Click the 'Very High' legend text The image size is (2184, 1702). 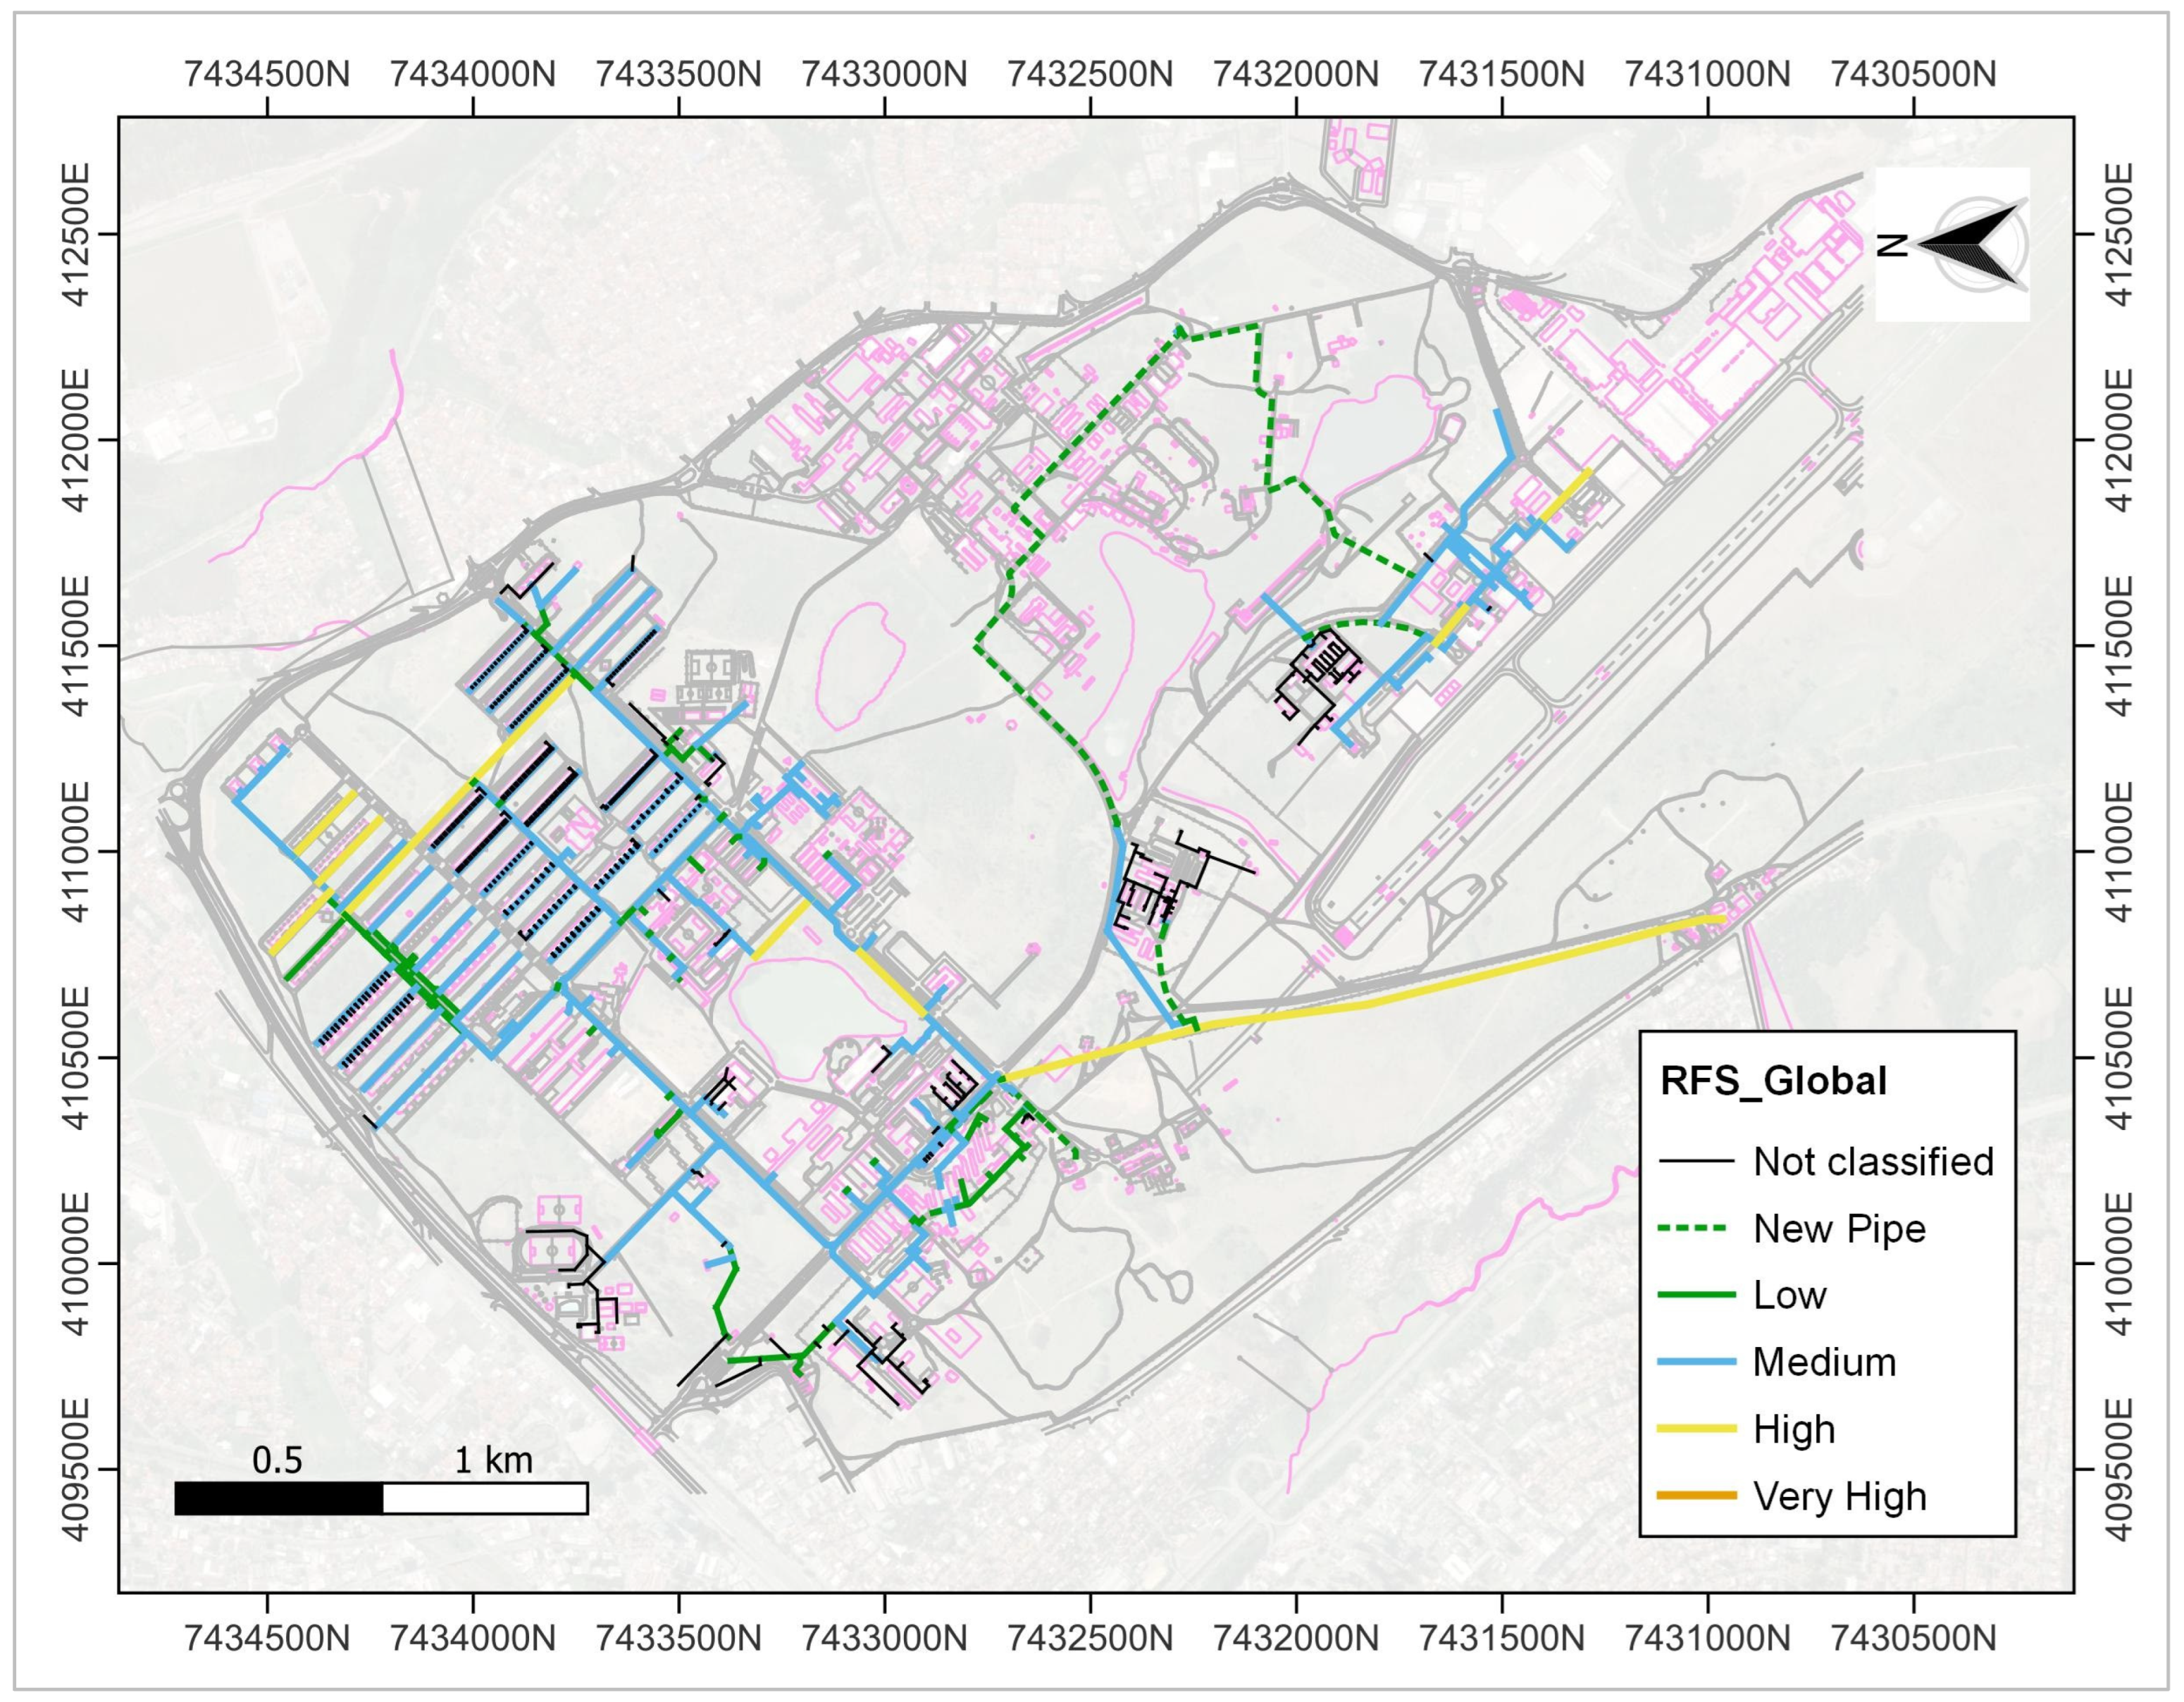[1839, 1496]
